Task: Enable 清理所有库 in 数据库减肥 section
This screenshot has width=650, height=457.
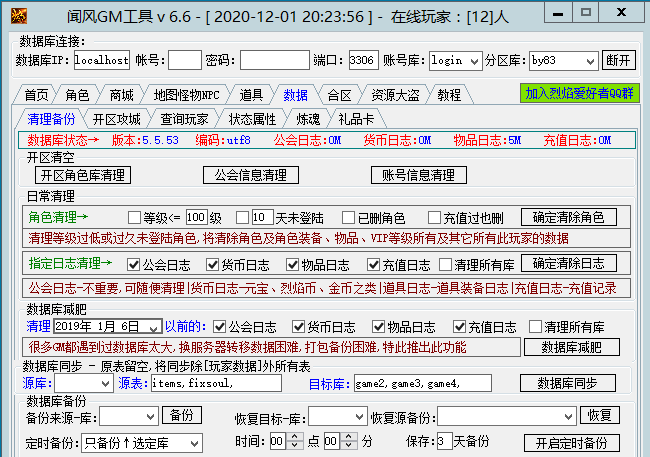Action: pyautogui.click(x=535, y=327)
